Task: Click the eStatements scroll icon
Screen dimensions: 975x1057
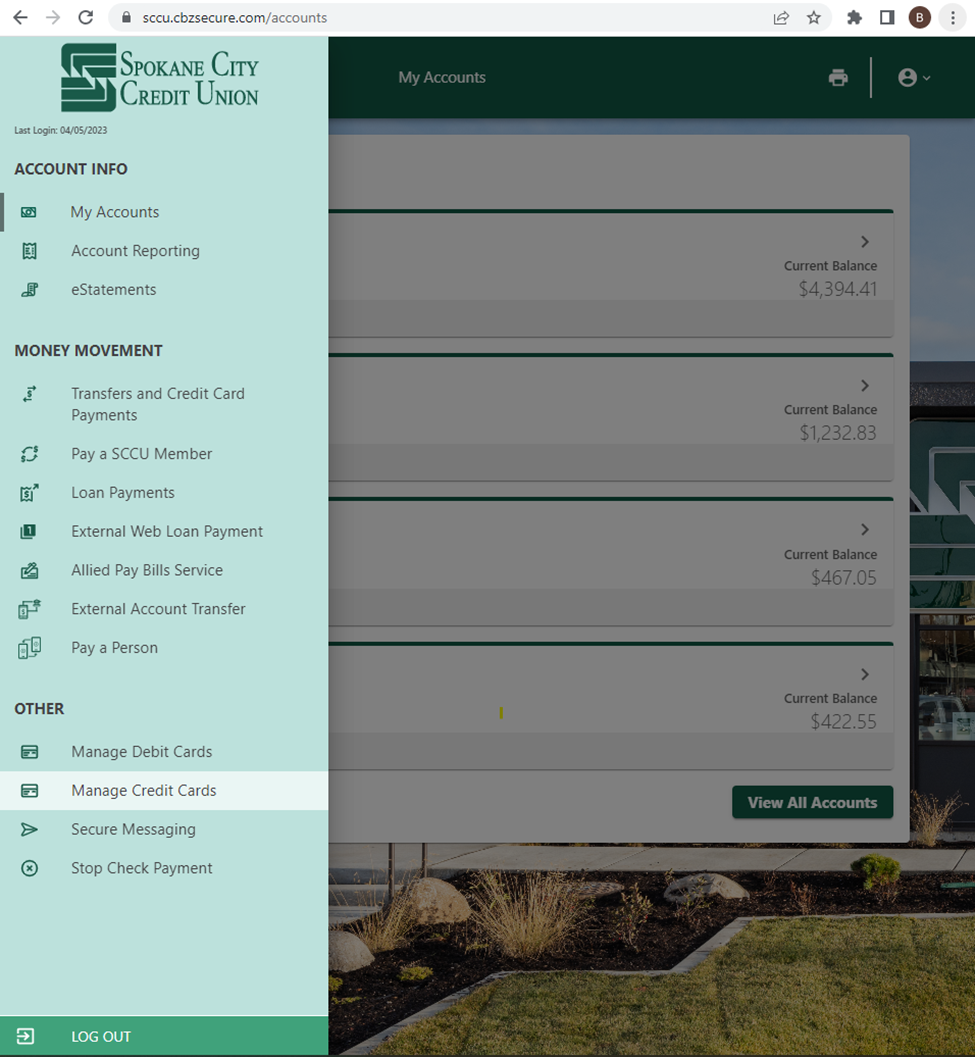Action: (30, 290)
